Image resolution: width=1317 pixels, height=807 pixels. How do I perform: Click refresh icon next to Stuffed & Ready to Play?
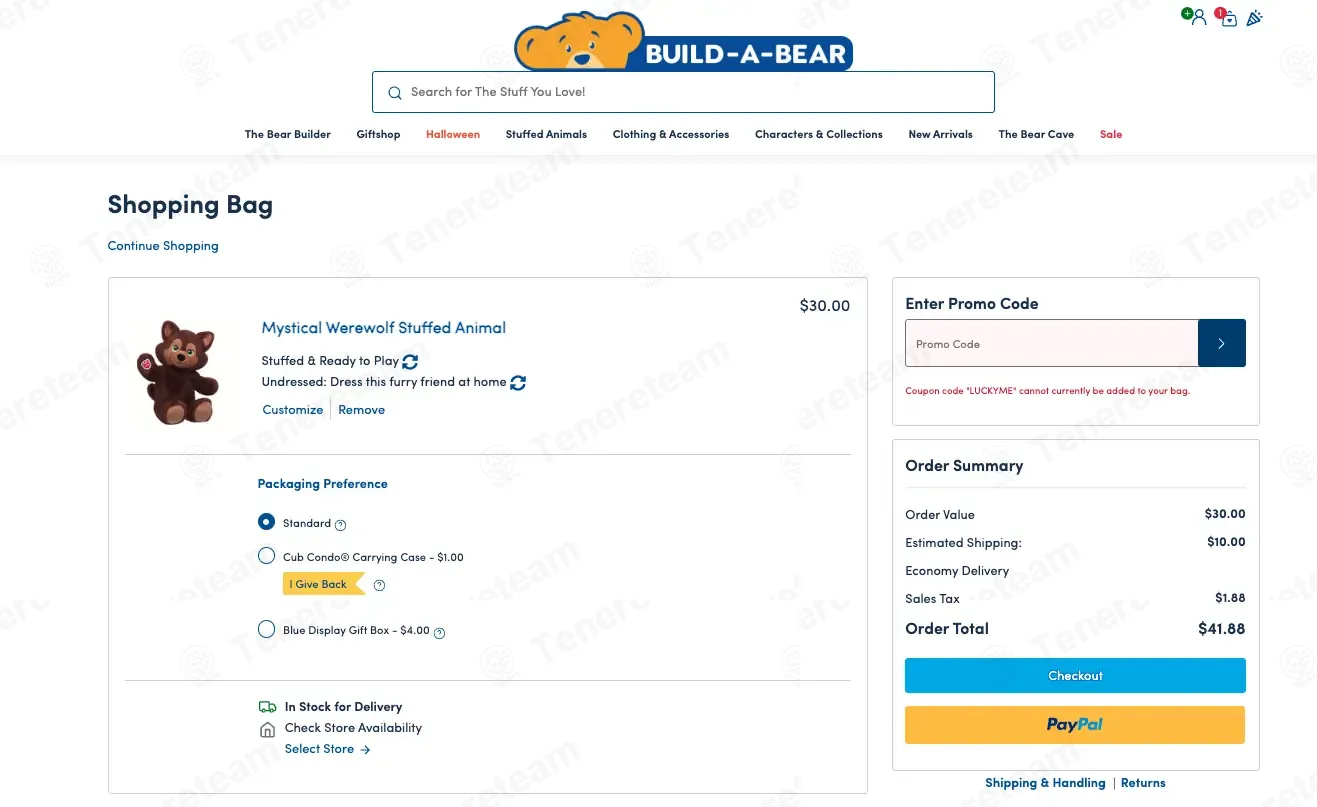tap(410, 361)
